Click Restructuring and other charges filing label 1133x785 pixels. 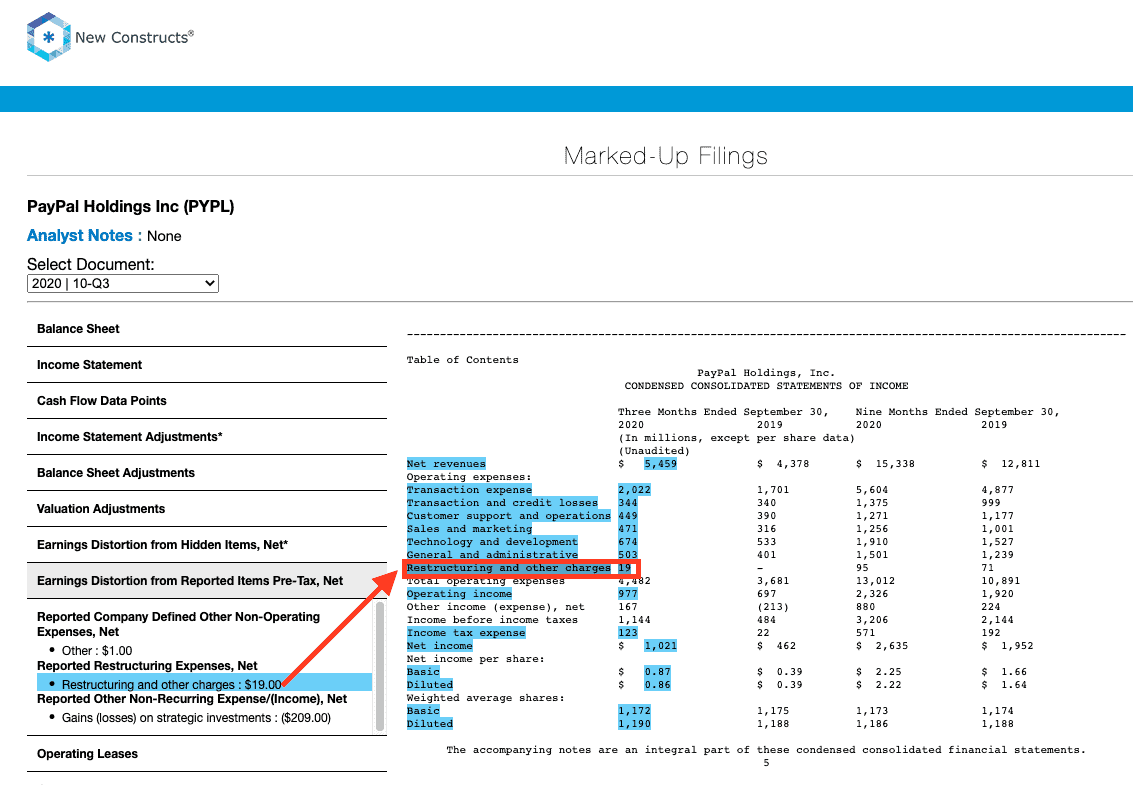coord(509,568)
